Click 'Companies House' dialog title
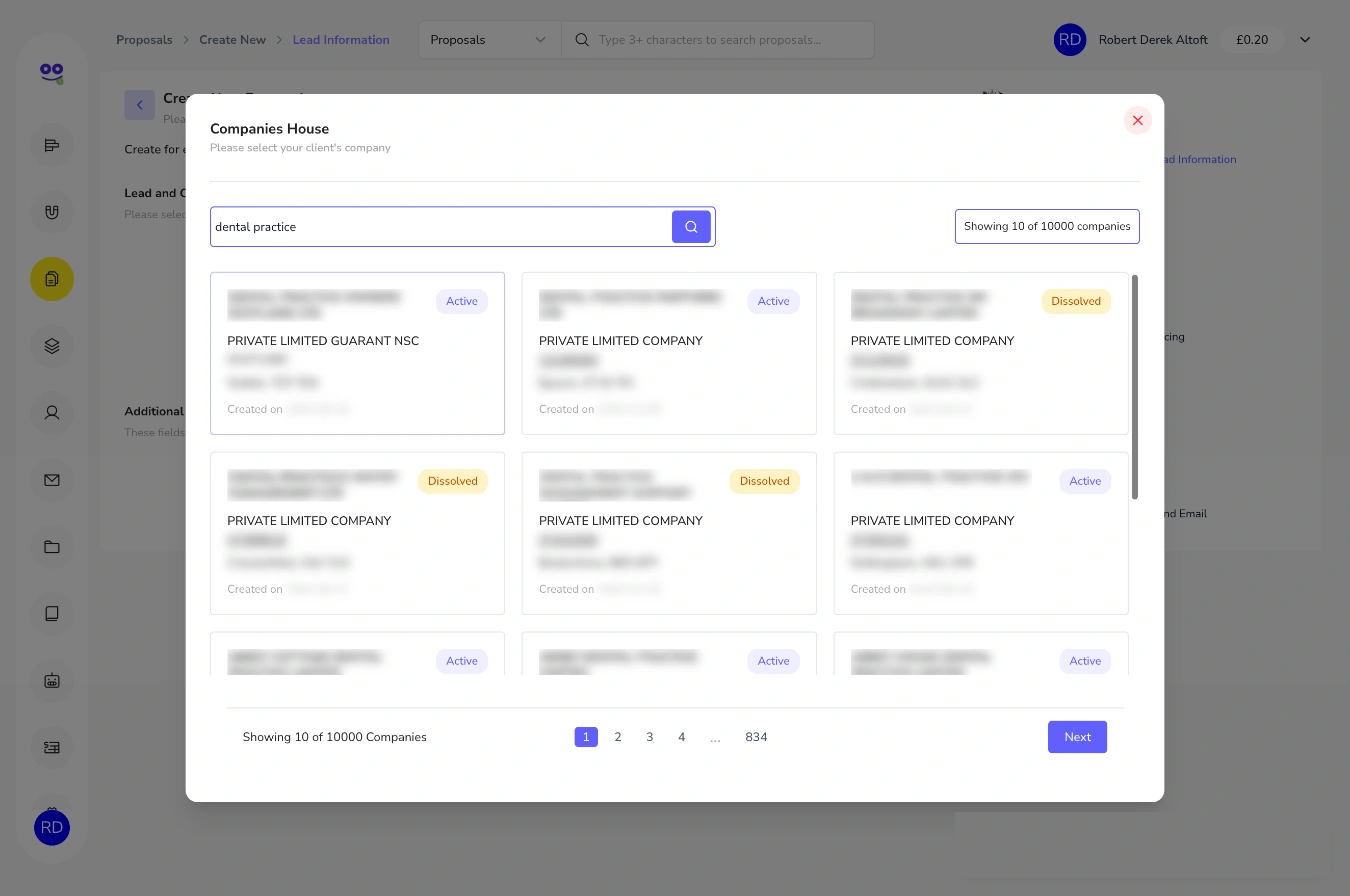Screen dimensions: 1350x896 (270, 129)
